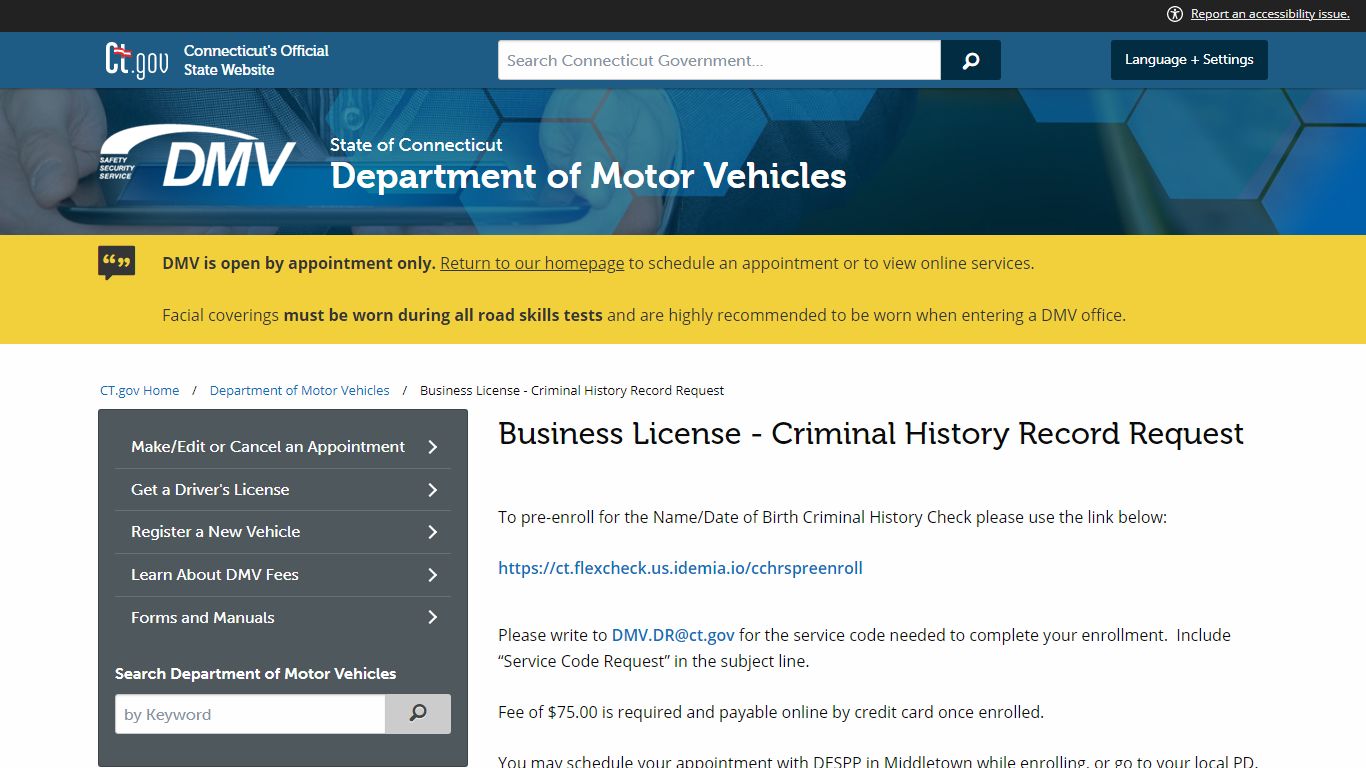
Task: Open the flexcheck pre-enroll URL link
Action: pos(680,568)
